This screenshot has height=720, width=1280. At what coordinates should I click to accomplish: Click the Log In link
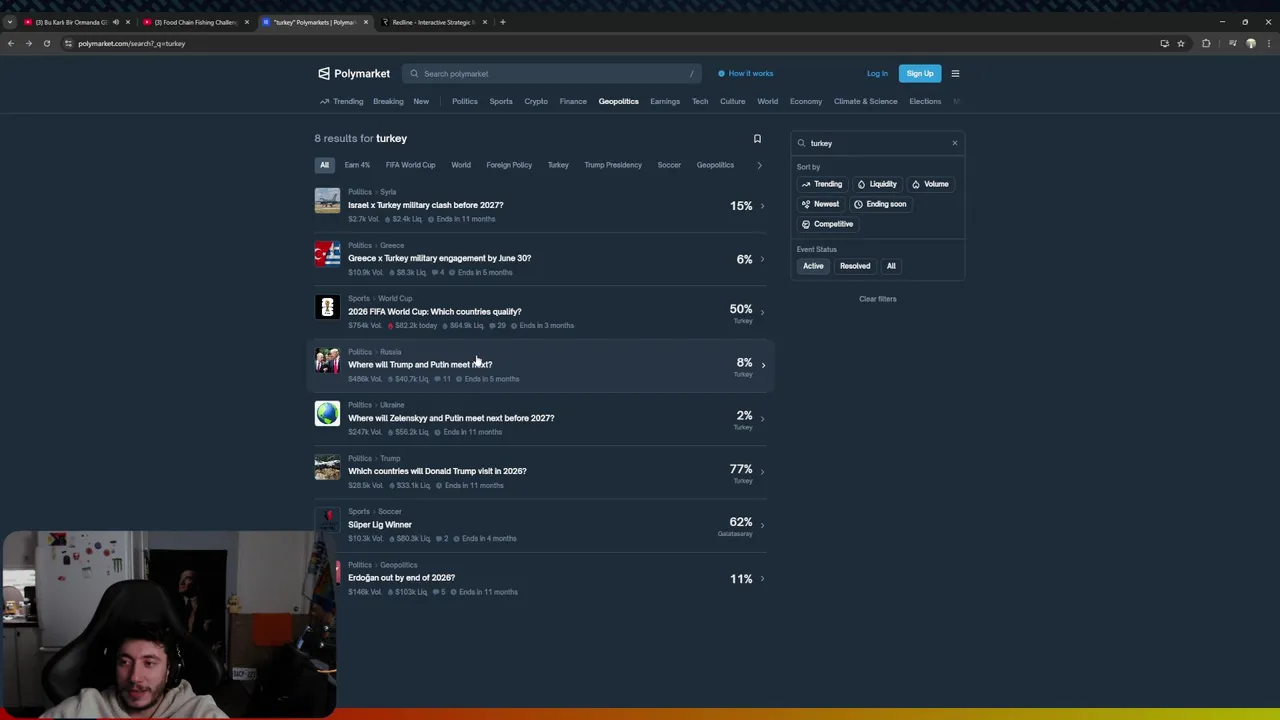877,73
